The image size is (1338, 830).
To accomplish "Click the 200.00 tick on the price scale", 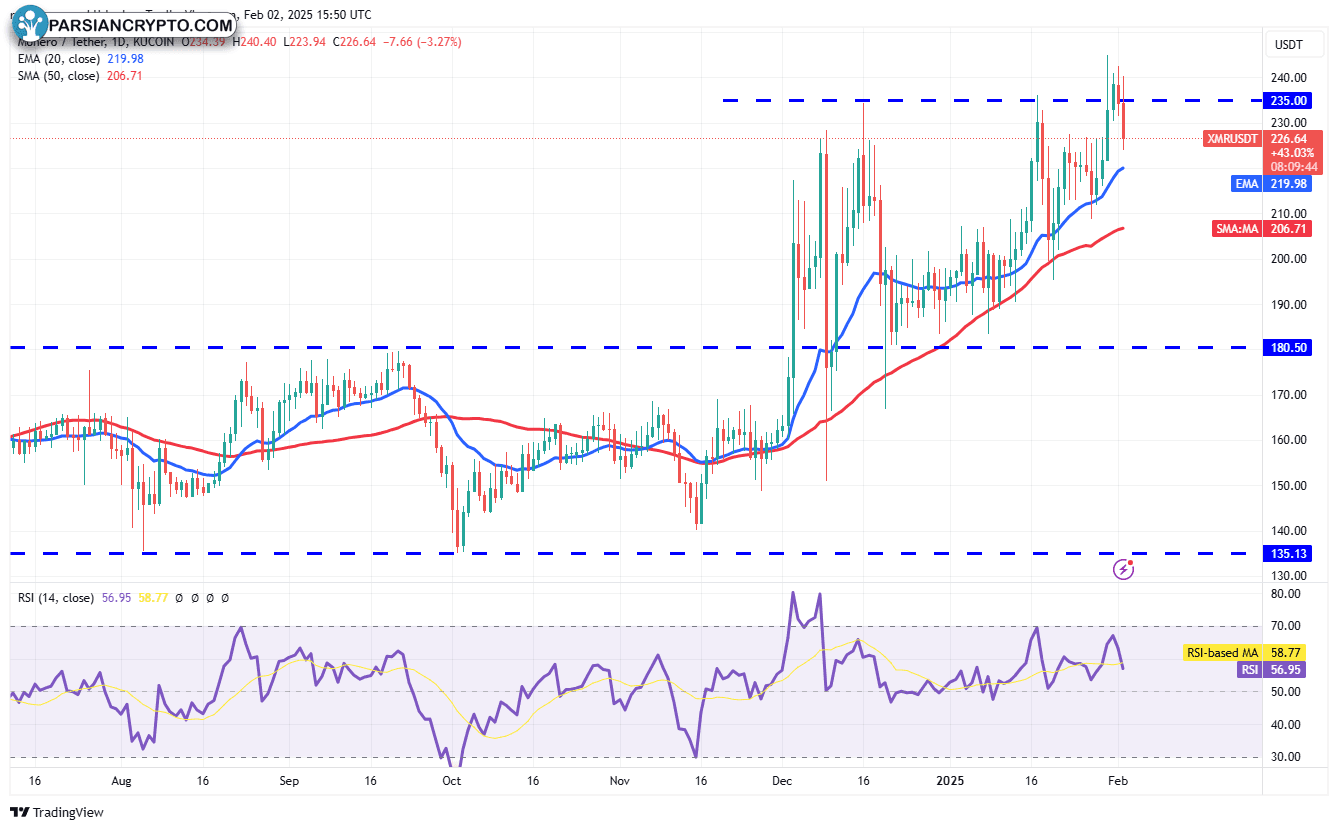I will 1290,259.
